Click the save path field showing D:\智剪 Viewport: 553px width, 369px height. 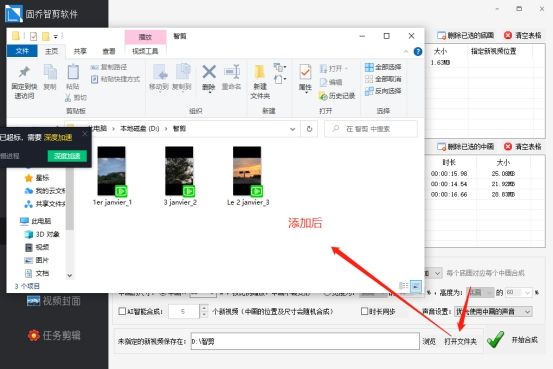305,341
